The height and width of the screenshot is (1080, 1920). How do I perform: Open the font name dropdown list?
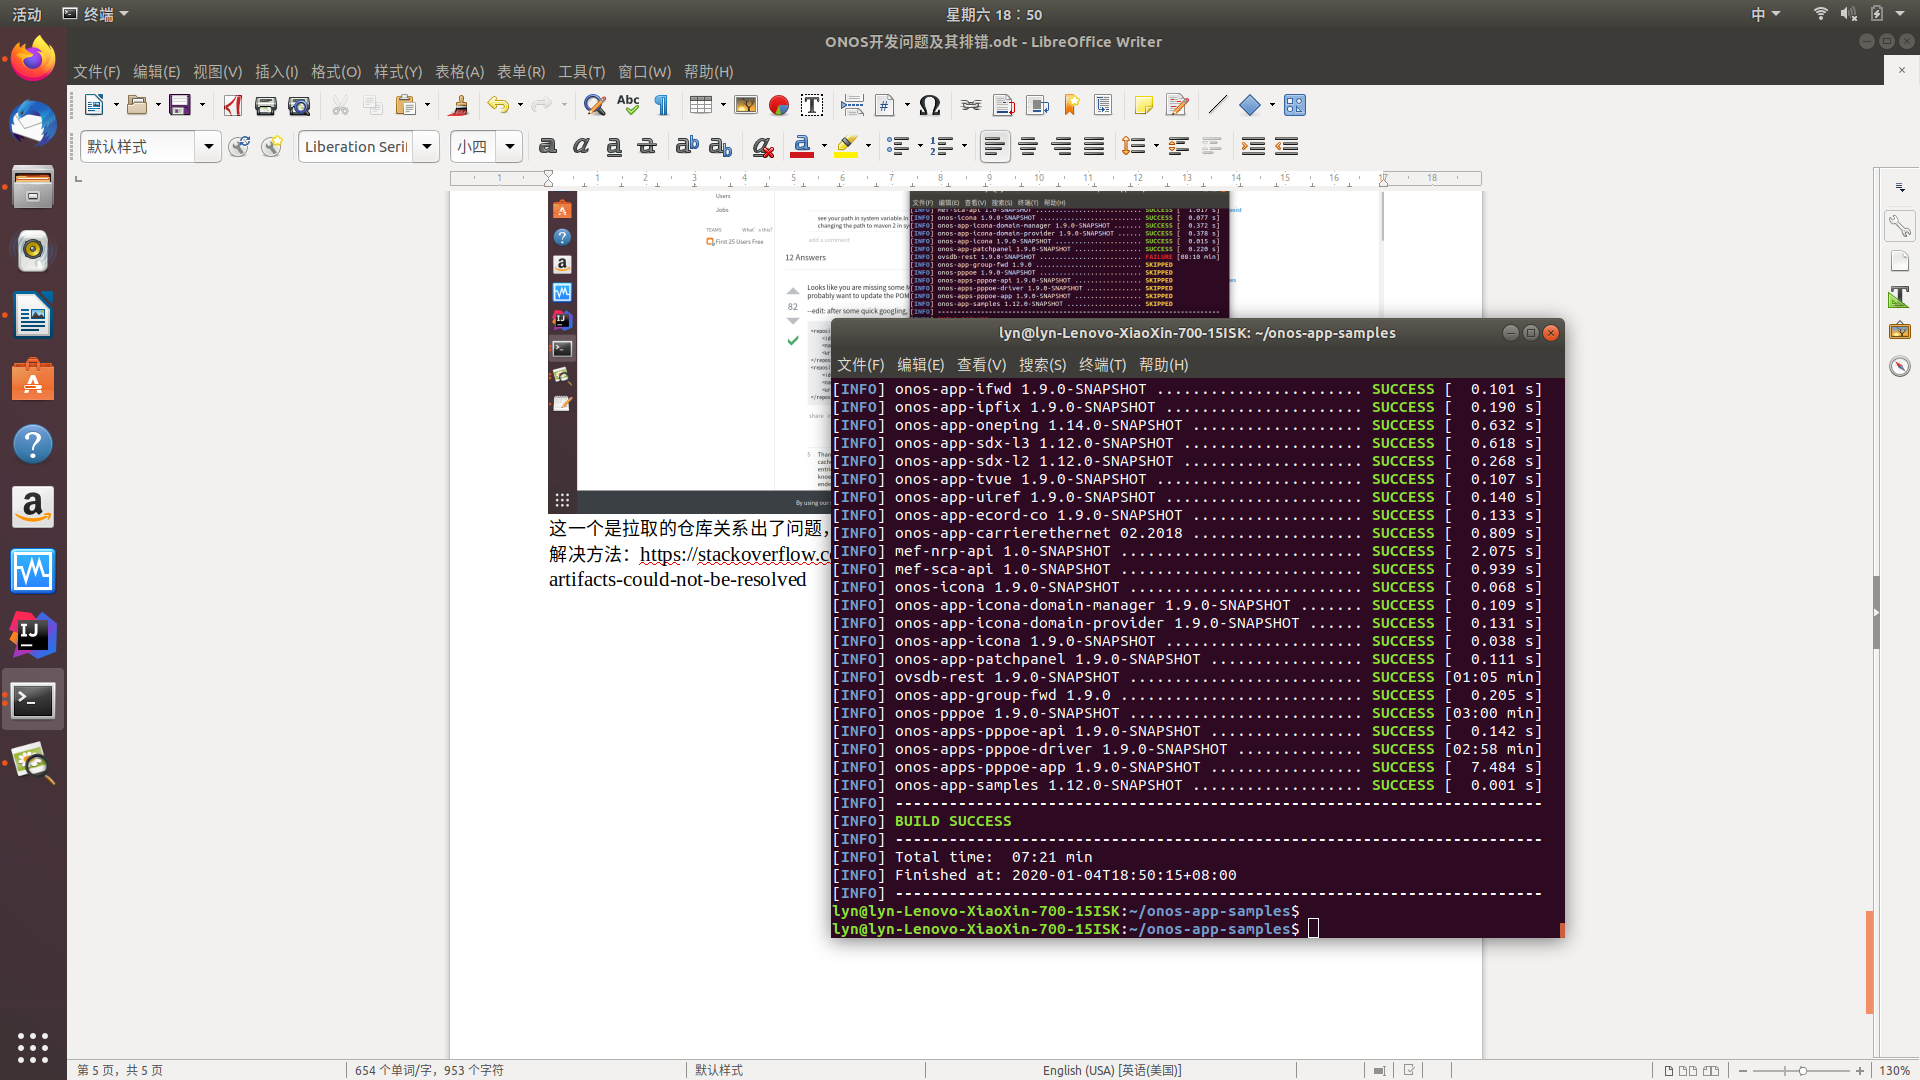pyautogui.click(x=426, y=146)
